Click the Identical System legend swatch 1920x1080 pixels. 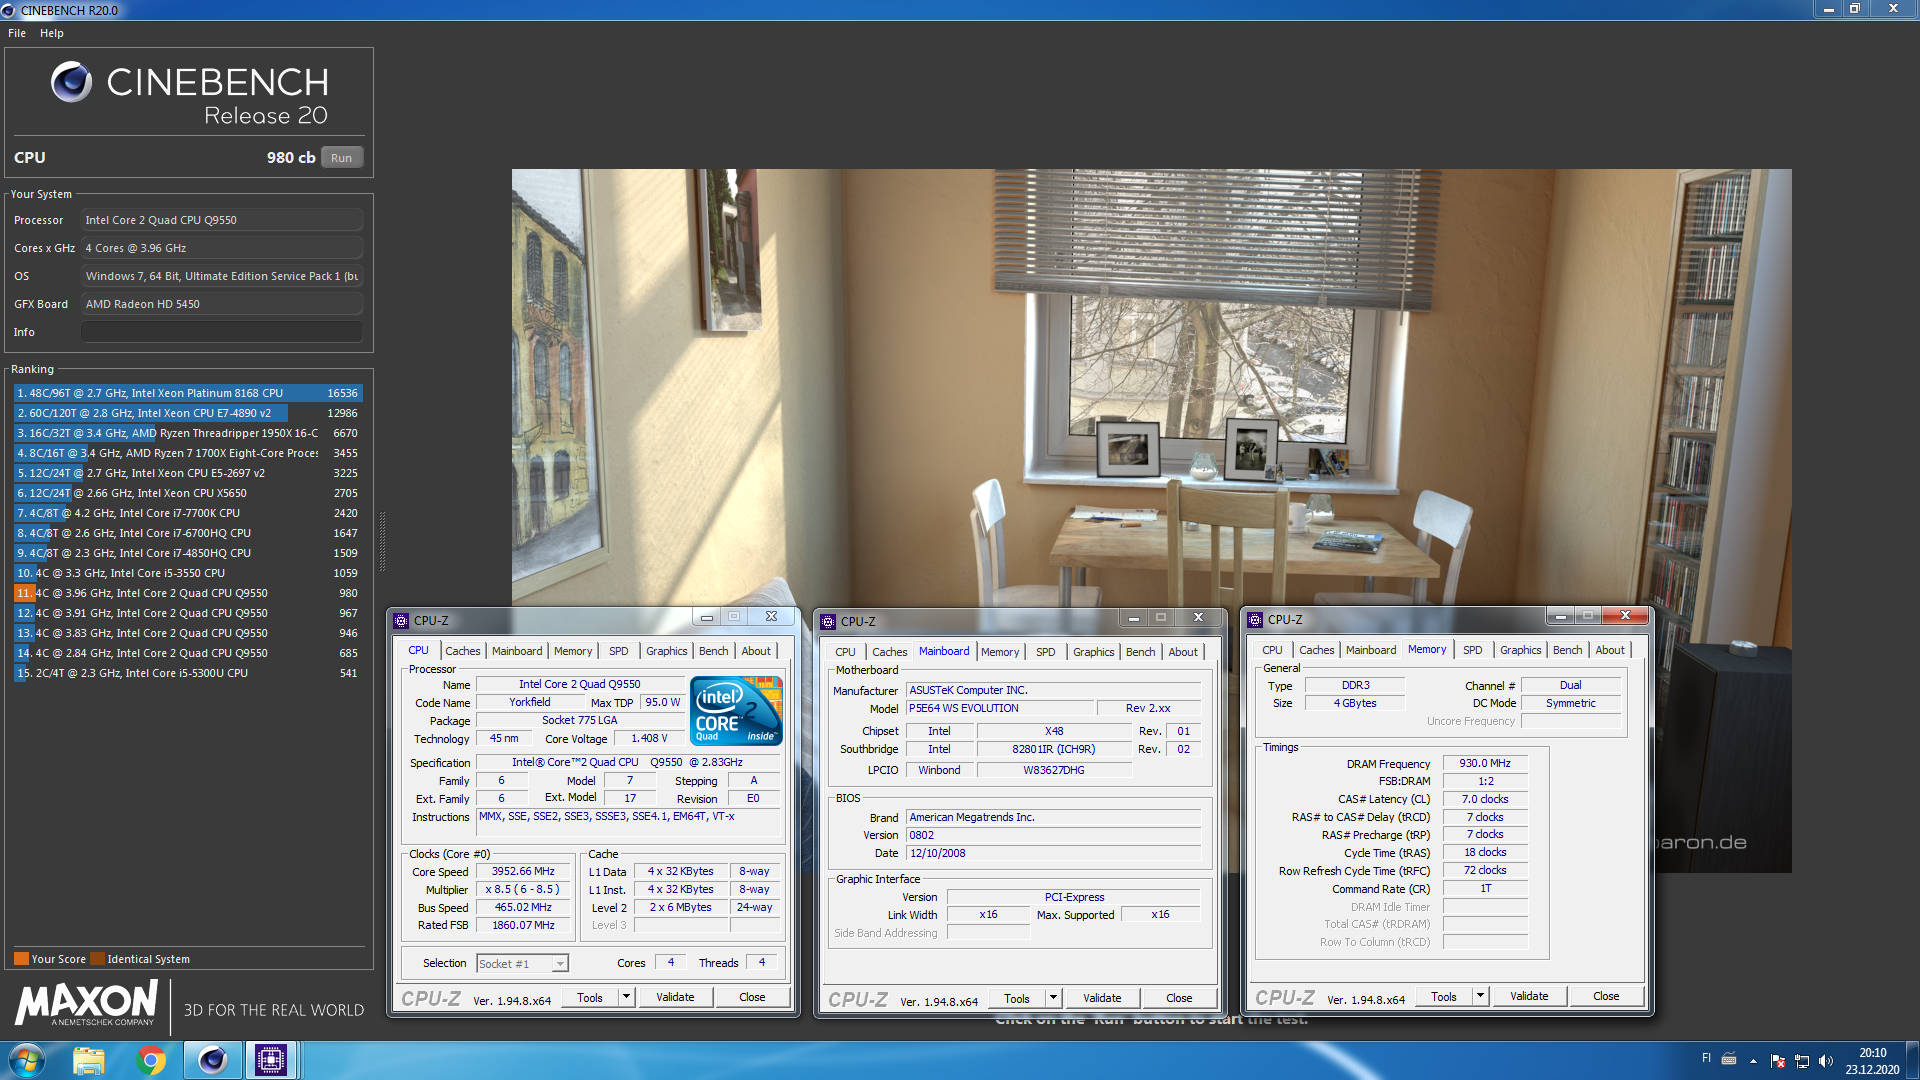click(97, 959)
